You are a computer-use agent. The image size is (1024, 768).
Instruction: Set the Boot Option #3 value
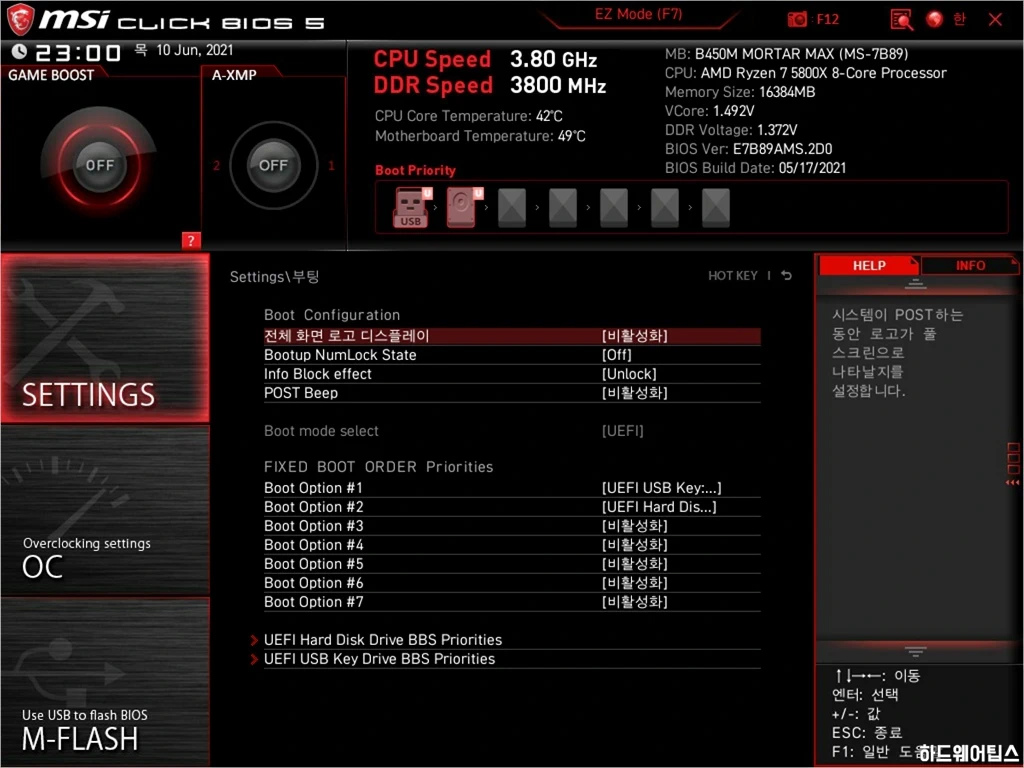coord(635,526)
